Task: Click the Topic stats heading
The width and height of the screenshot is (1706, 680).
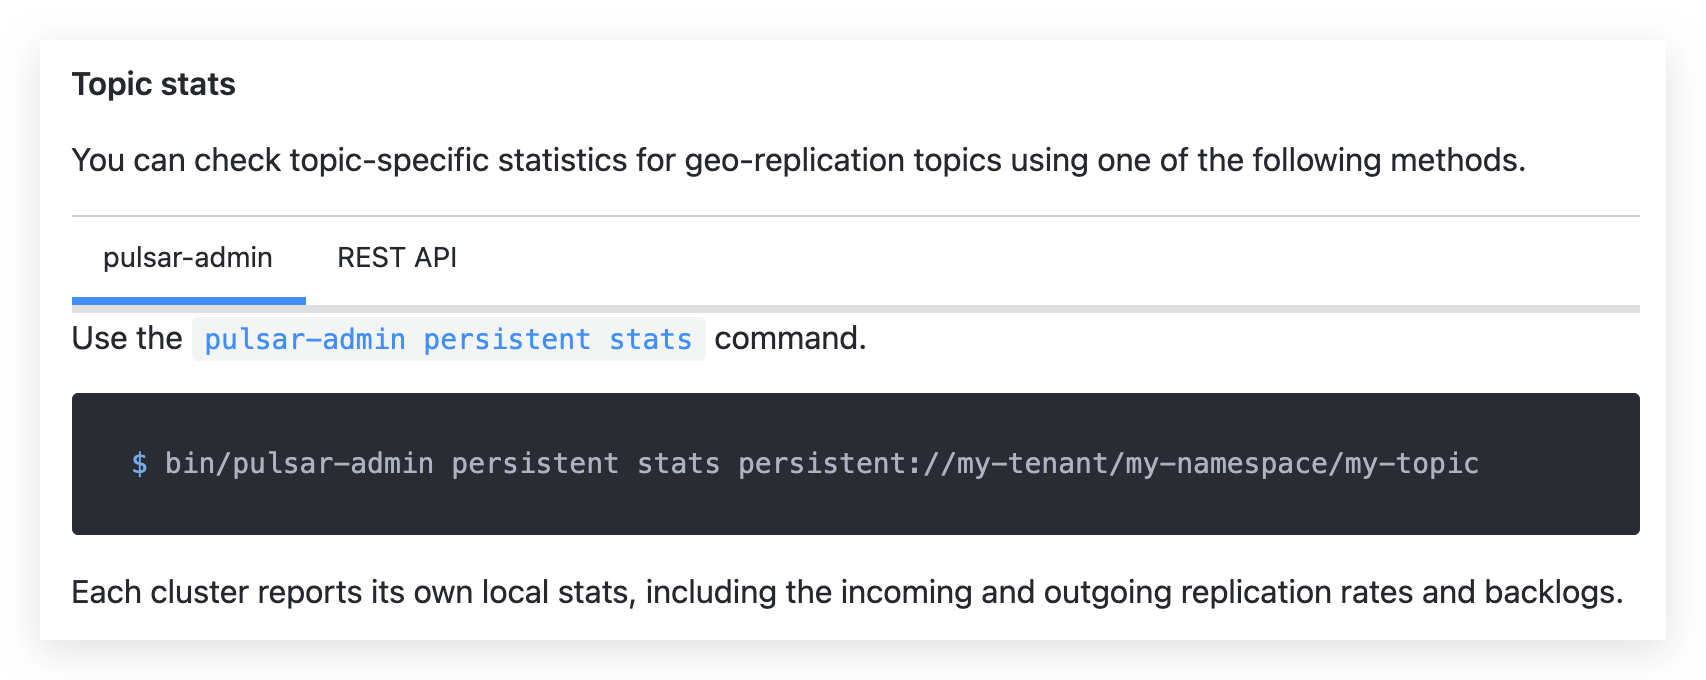Action: coord(154,85)
